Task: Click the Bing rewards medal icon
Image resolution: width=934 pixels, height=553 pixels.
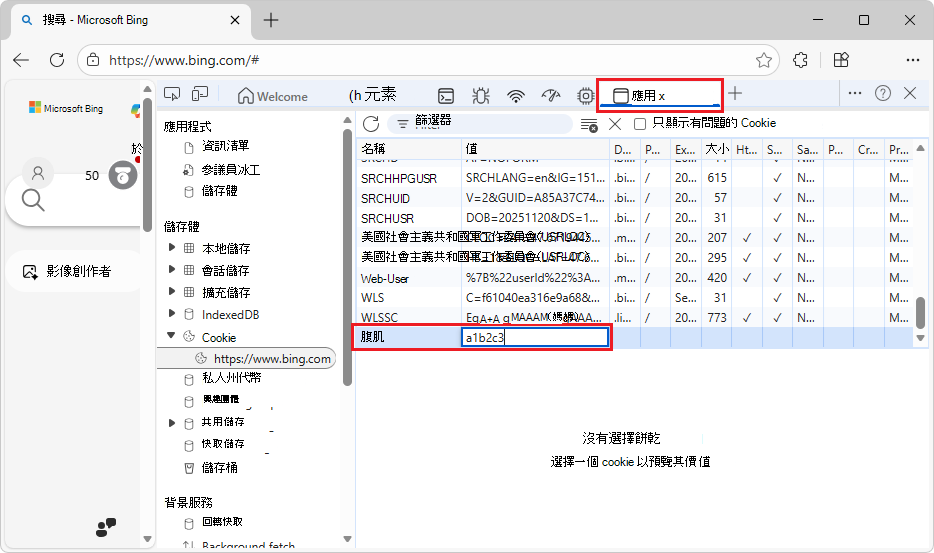Action: point(123,175)
